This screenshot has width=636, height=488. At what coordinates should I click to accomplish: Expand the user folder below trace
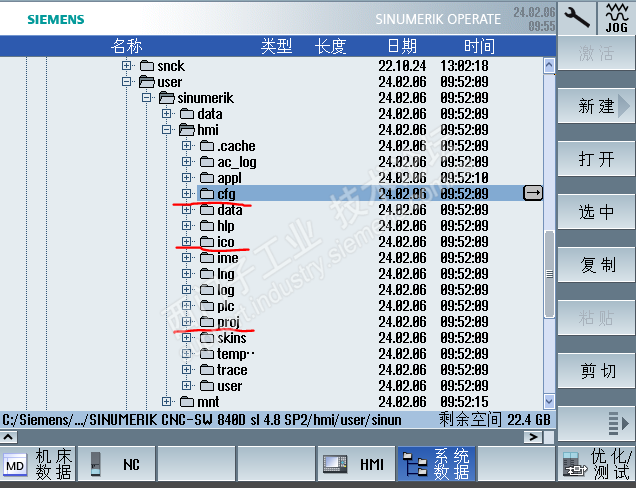(187, 386)
